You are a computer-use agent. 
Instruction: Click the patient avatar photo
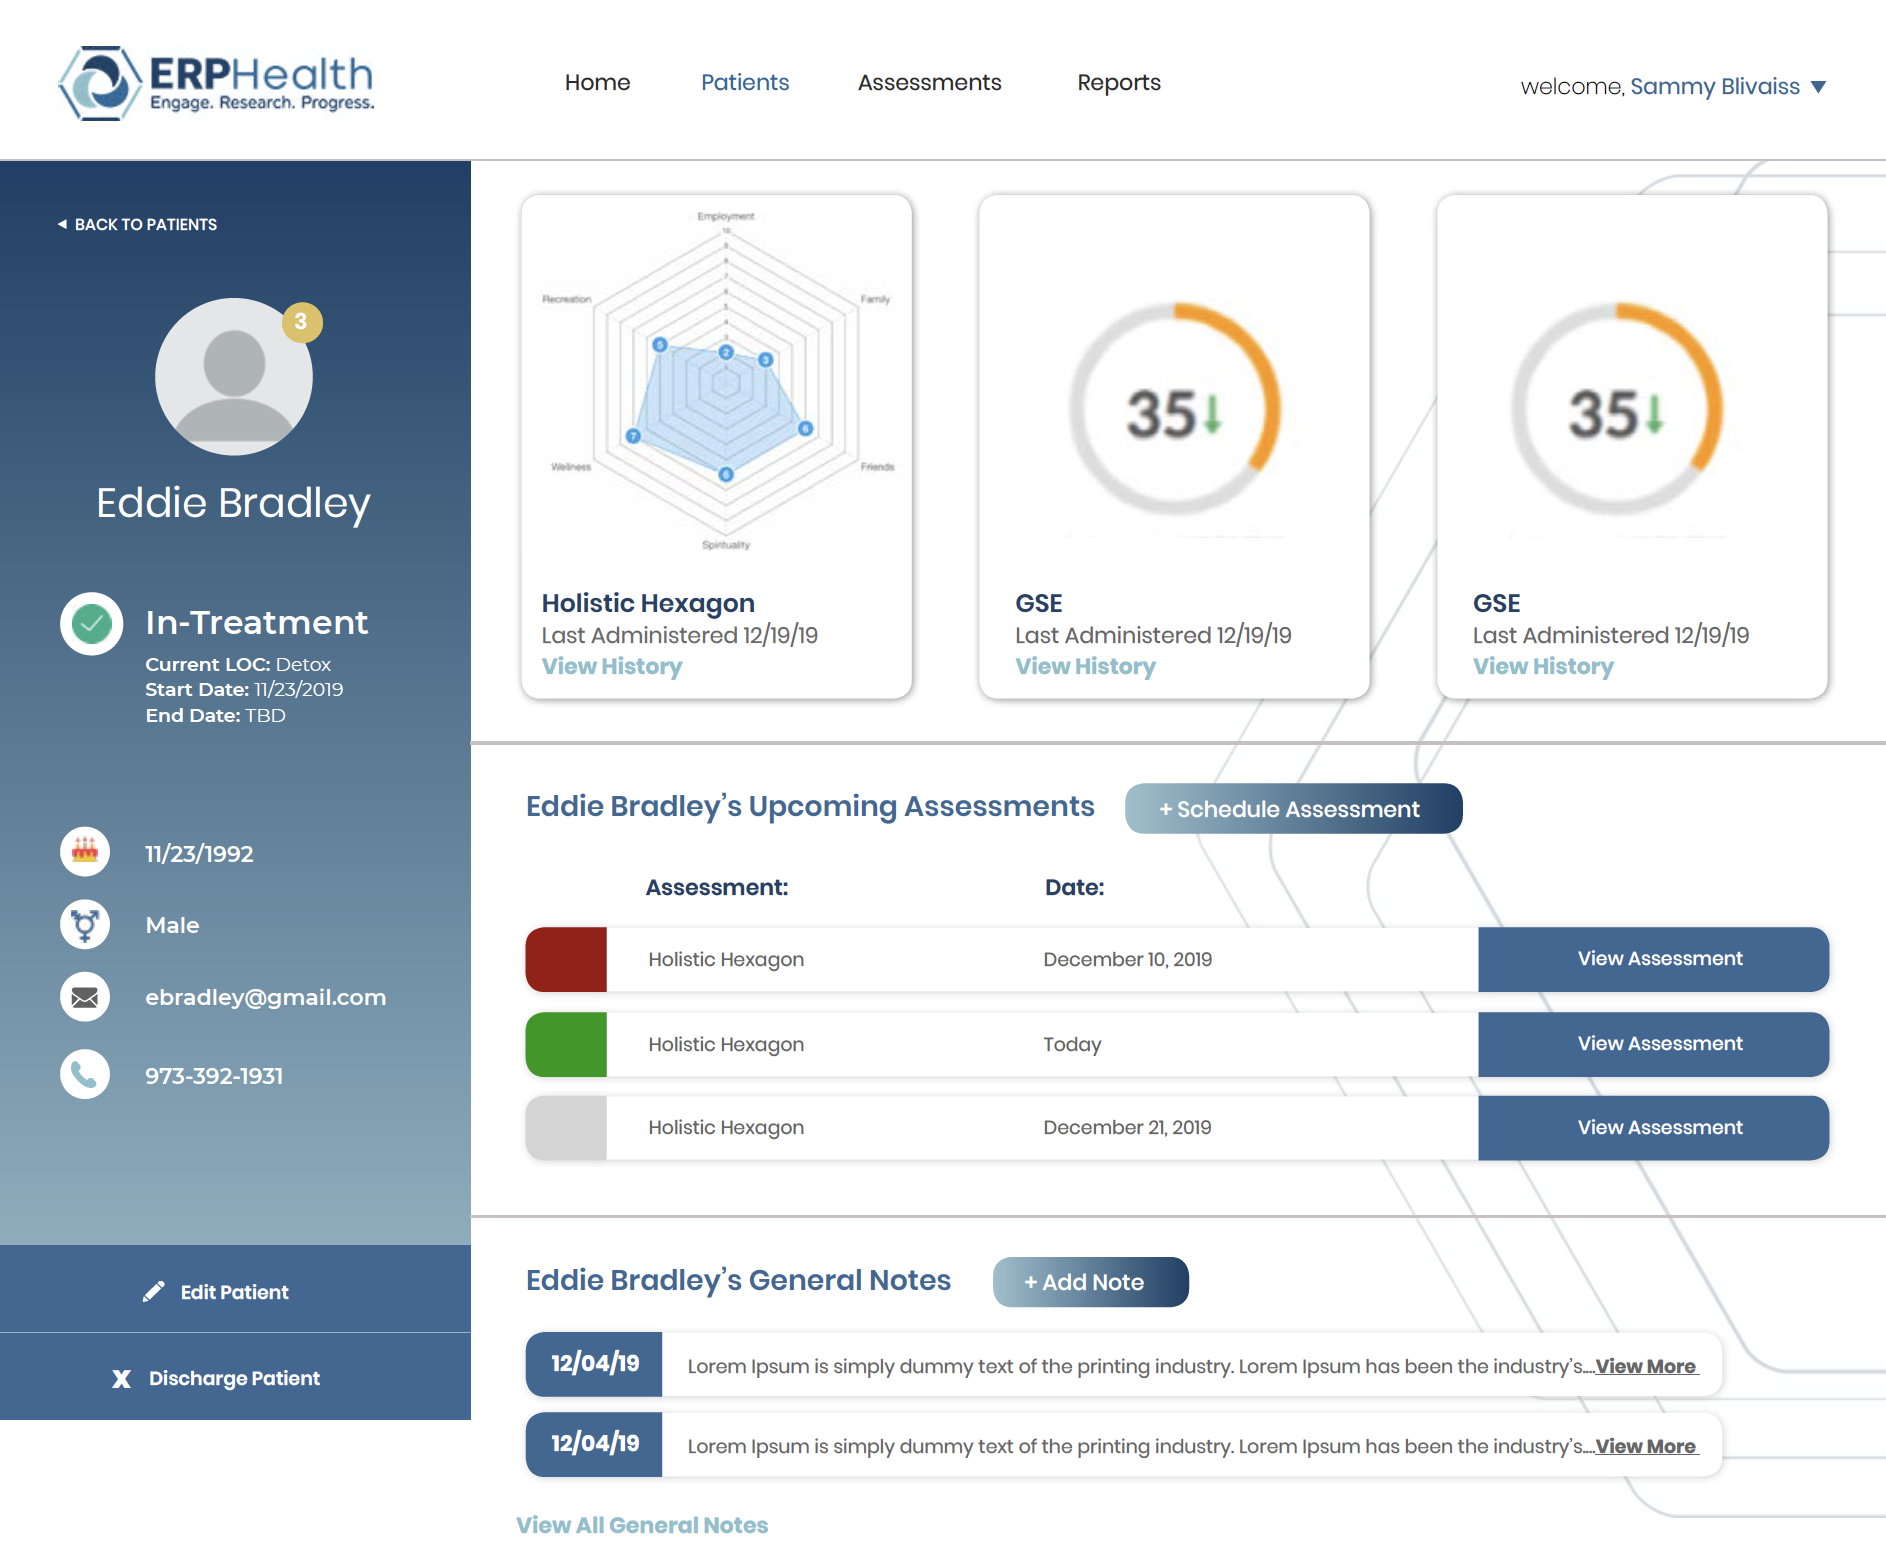pos(233,377)
